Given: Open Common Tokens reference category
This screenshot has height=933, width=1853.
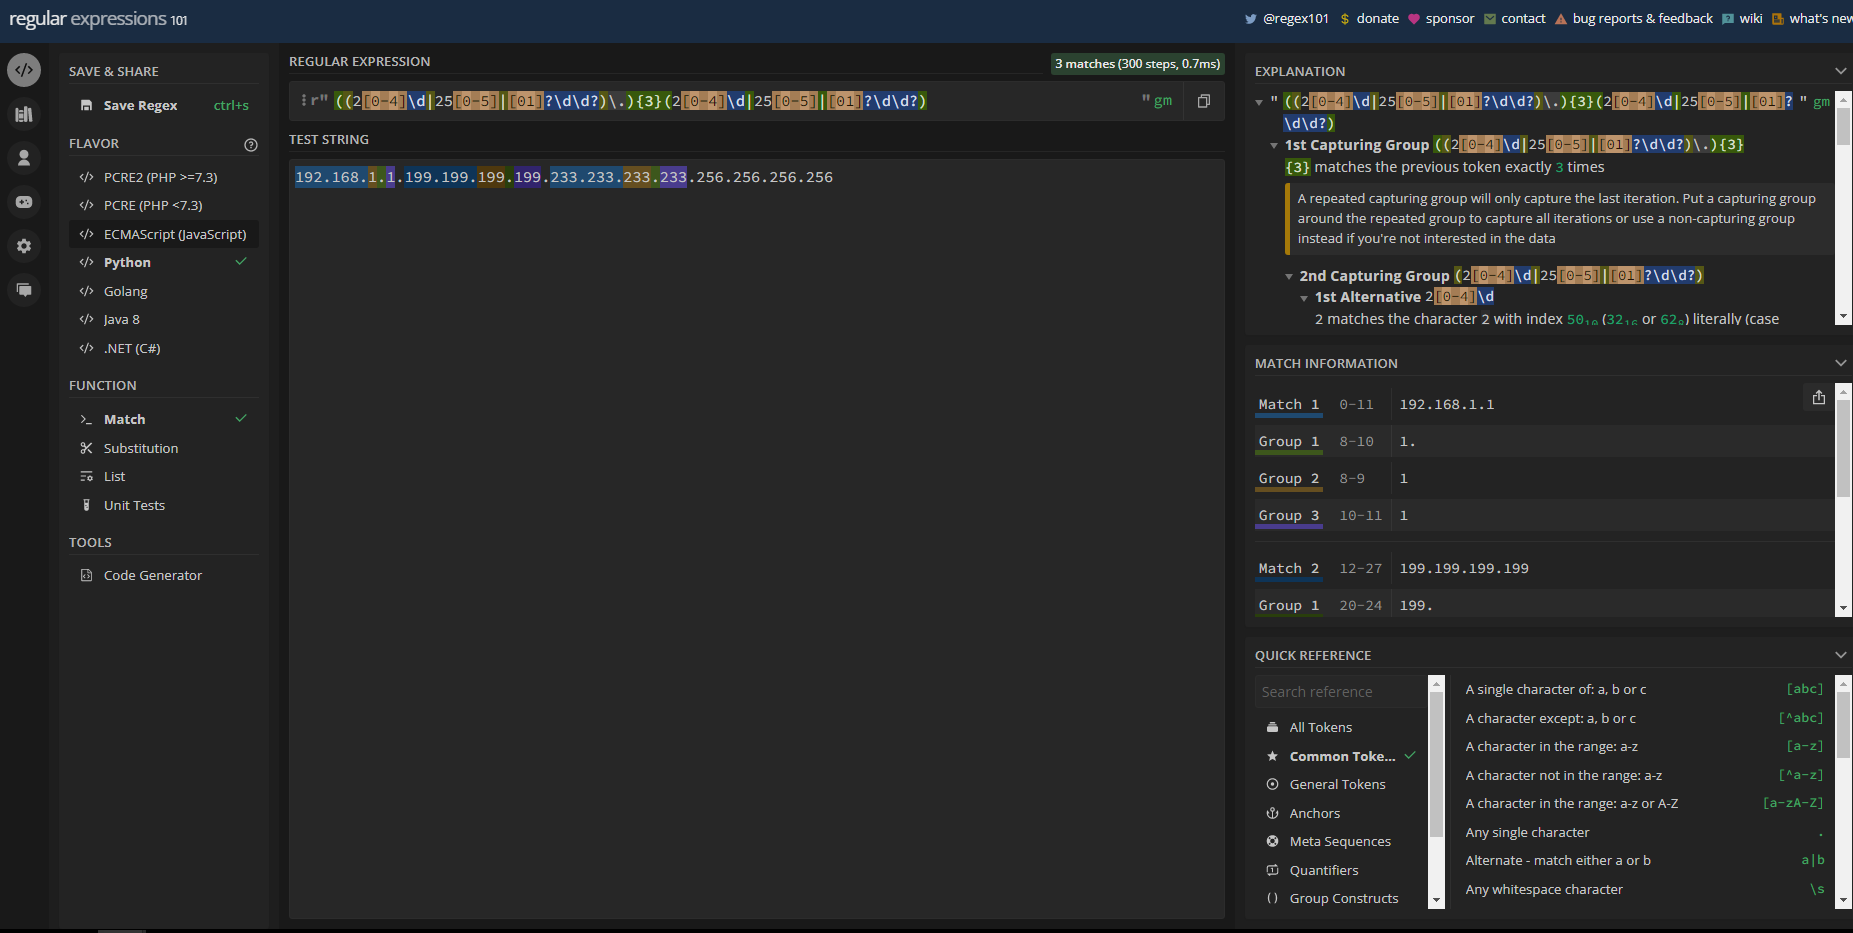Looking at the screenshot, I should point(1341,756).
